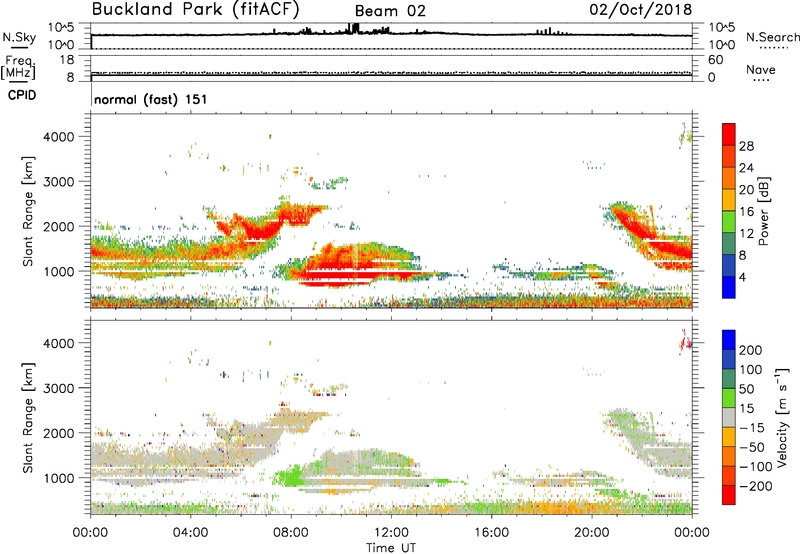Click the blue bottom of power colorbar

click(729, 287)
